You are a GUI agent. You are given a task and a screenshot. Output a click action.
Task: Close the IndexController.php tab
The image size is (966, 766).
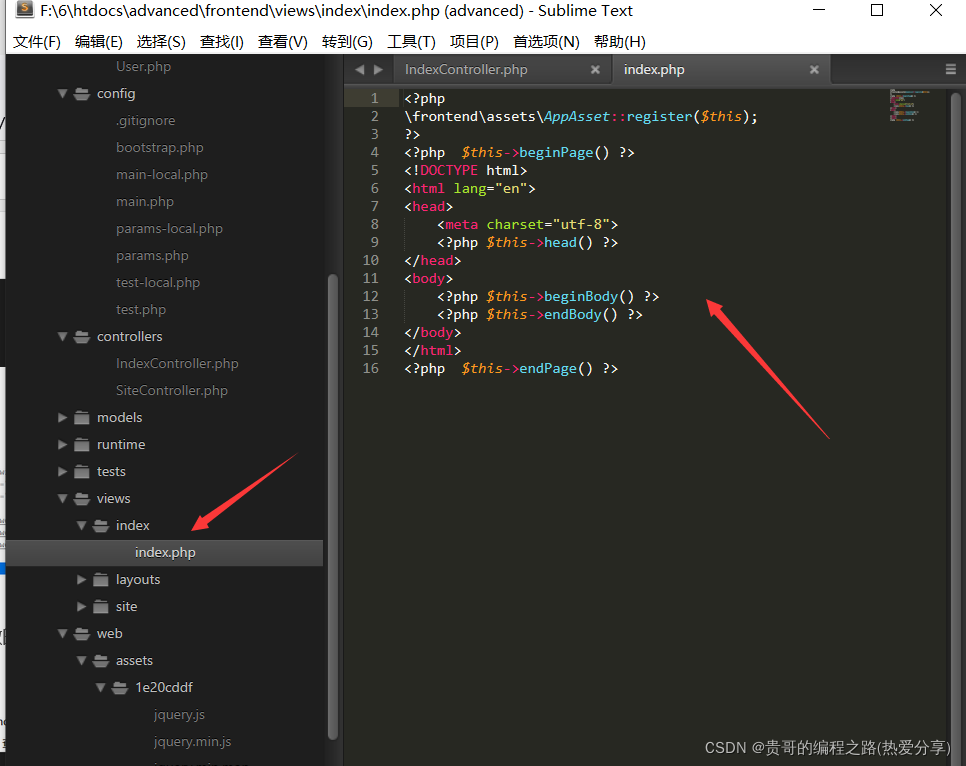point(595,70)
